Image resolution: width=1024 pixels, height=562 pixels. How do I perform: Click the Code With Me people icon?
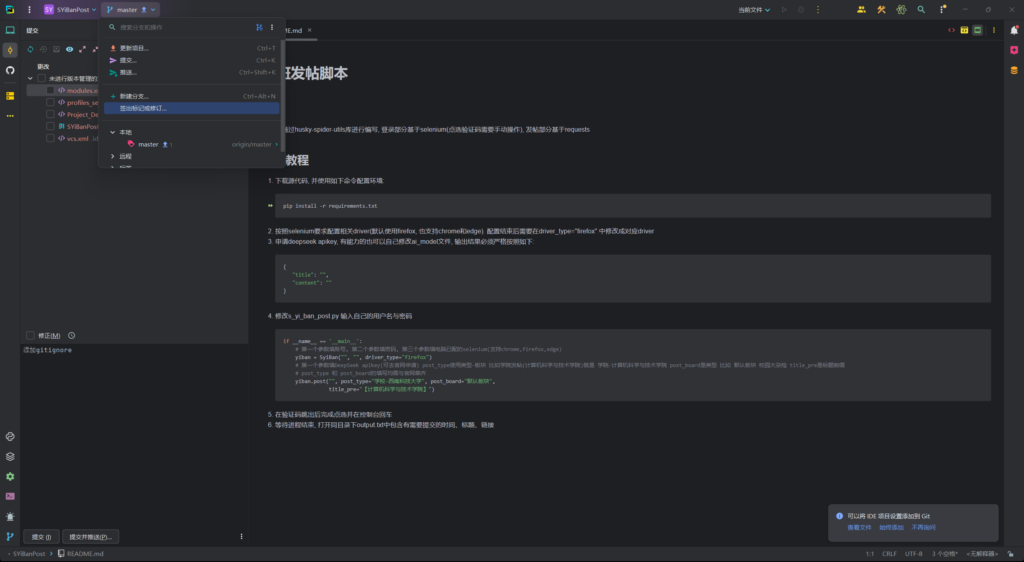[861, 9]
